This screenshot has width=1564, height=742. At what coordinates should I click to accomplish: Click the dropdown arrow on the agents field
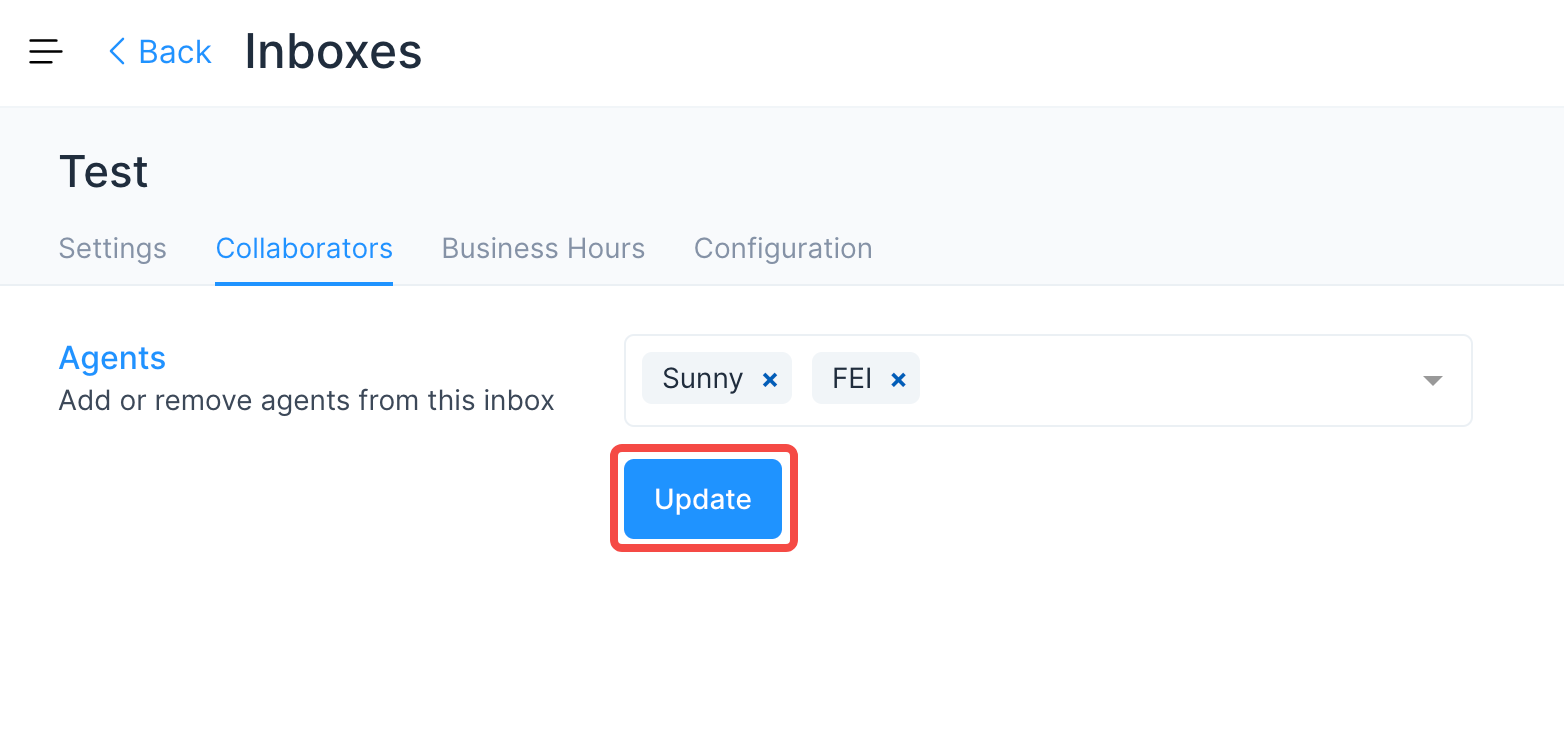click(x=1433, y=380)
